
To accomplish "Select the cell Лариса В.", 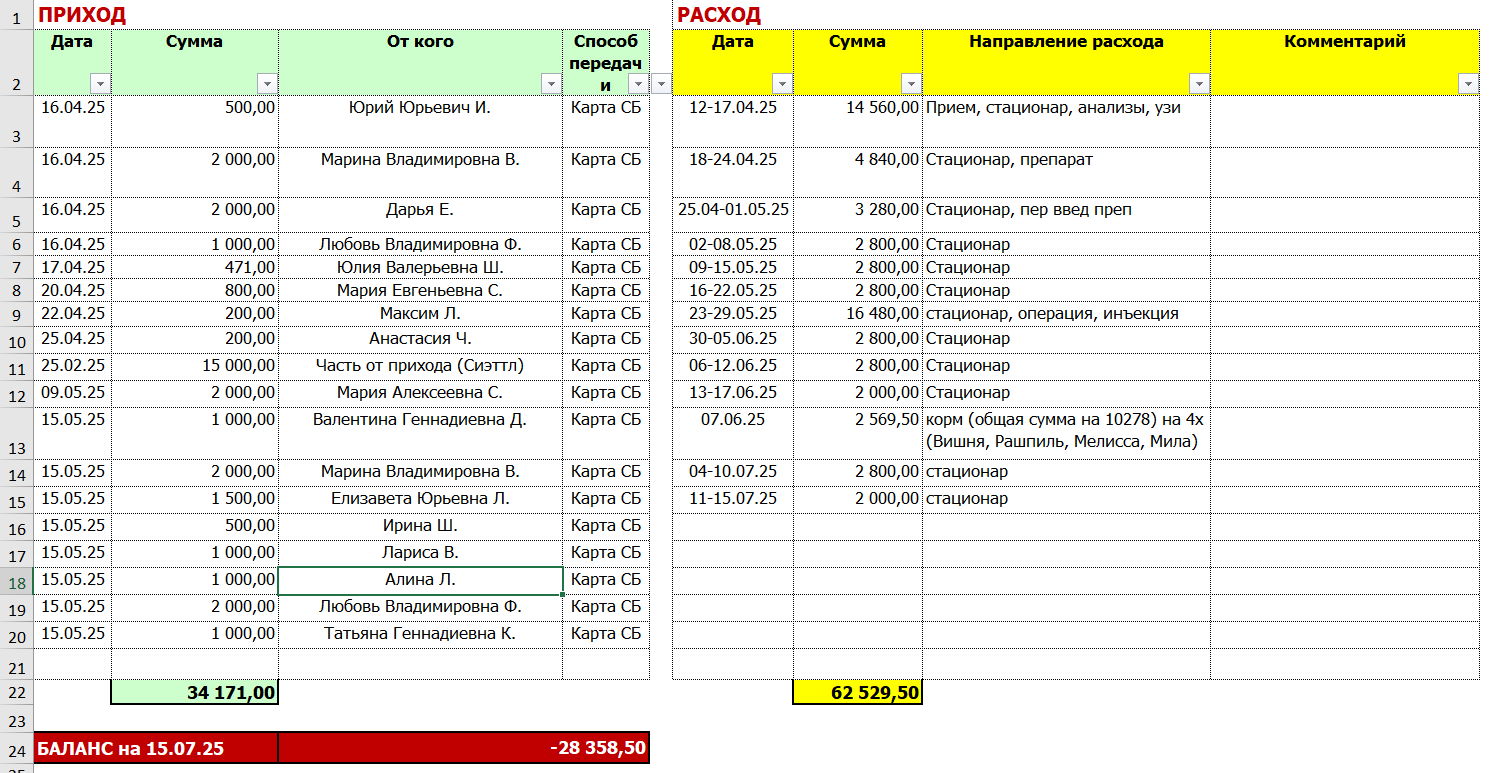I will (420, 552).
